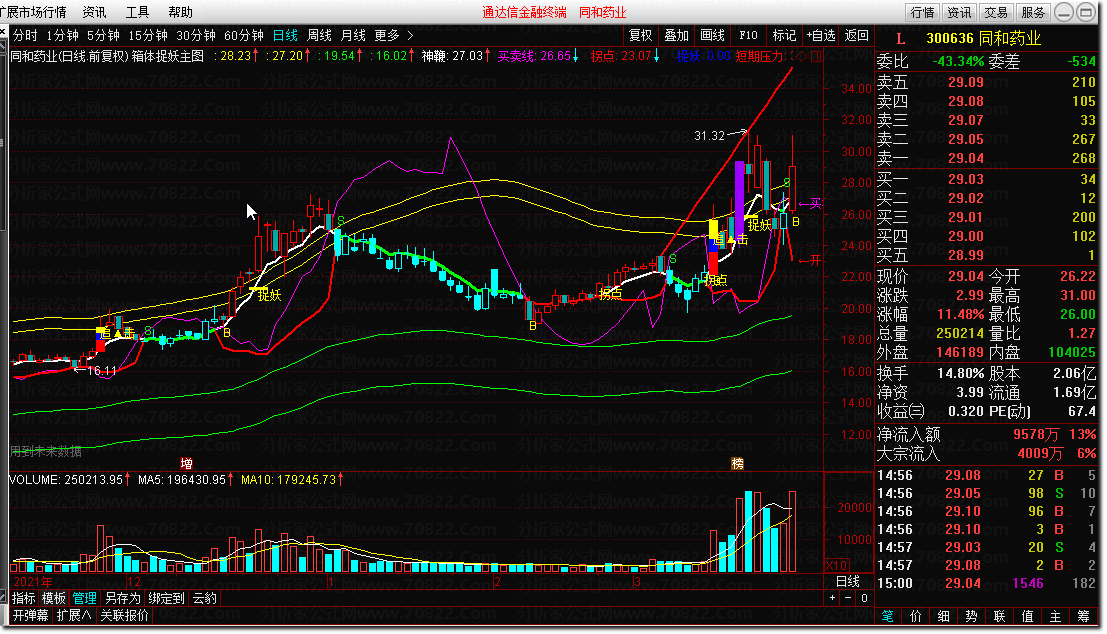
Task: Click the 0 reset button
Action: (864, 598)
